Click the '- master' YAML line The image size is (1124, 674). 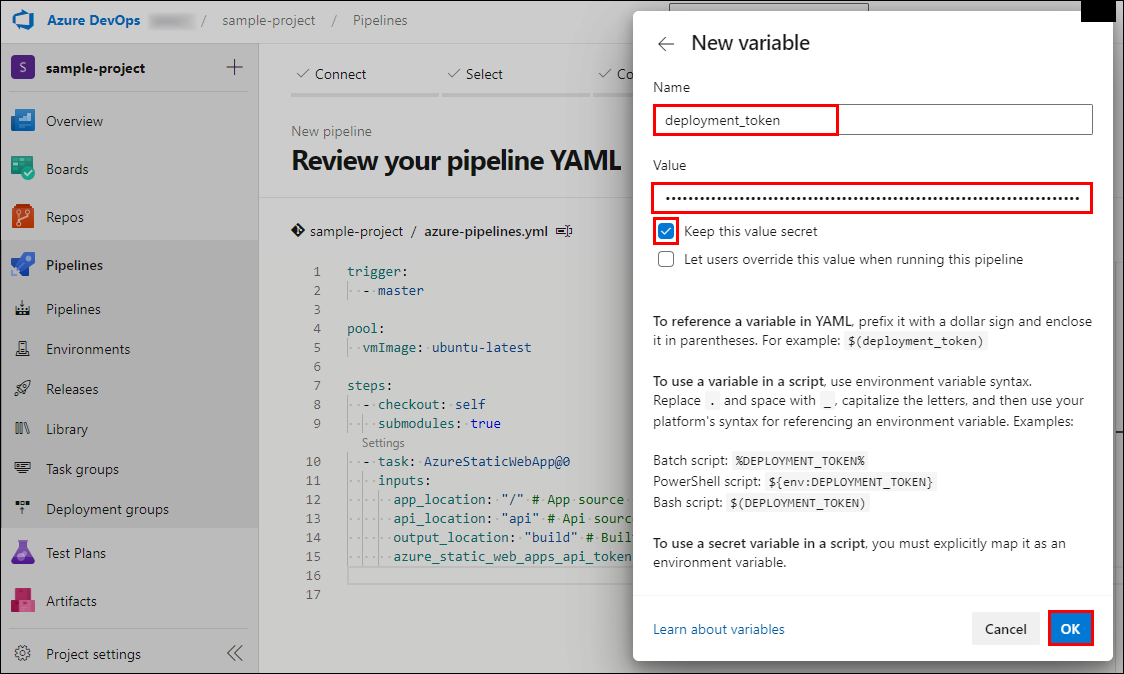point(394,290)
